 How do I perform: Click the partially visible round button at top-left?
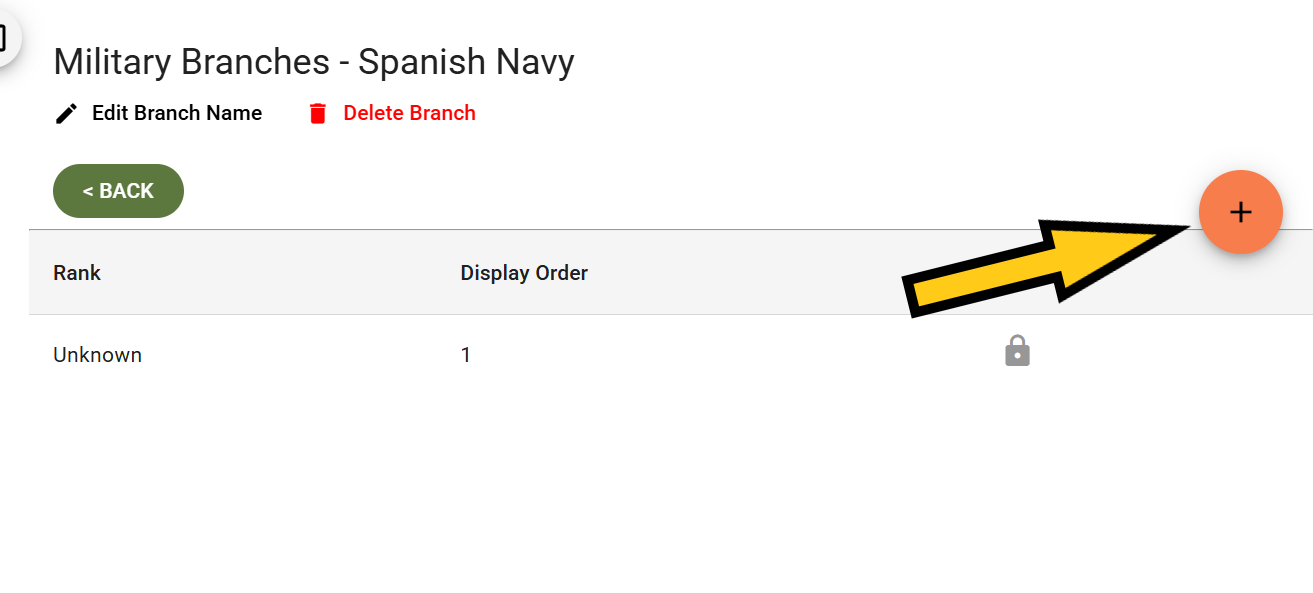[x=6, y=38]
